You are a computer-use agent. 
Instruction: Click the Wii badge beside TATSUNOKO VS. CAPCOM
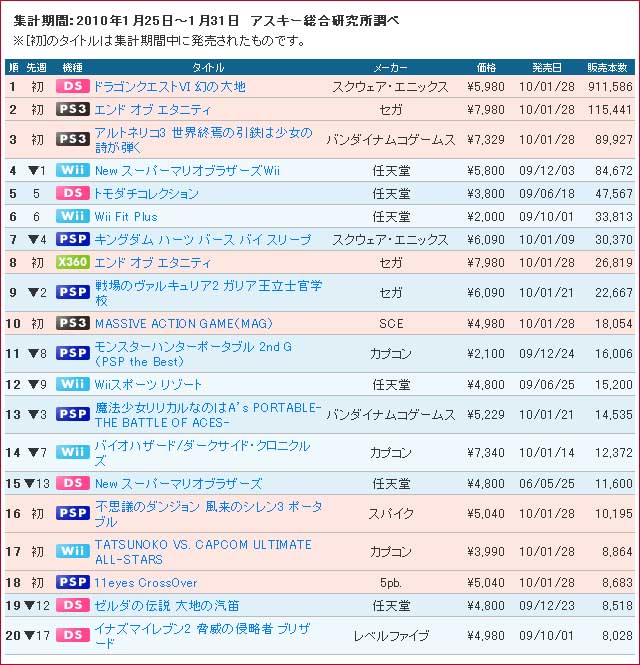(x=73, y=551)
